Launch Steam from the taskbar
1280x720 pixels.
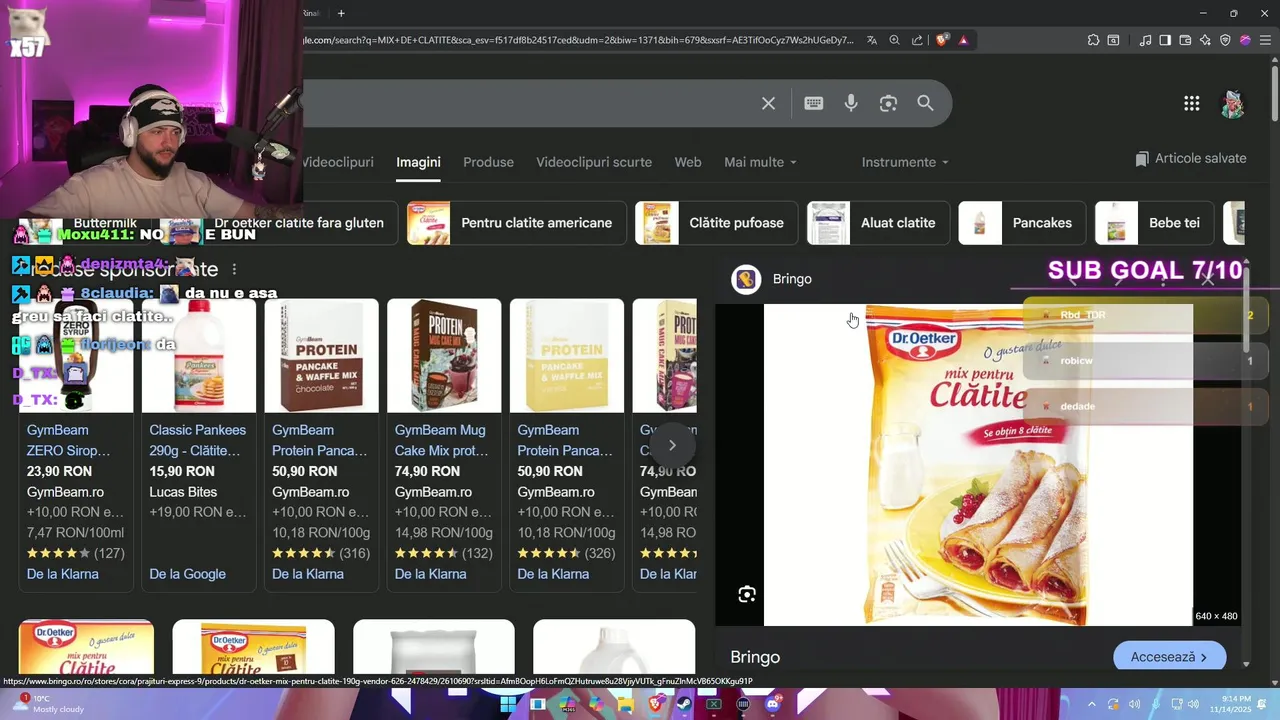tap(683, 704)
